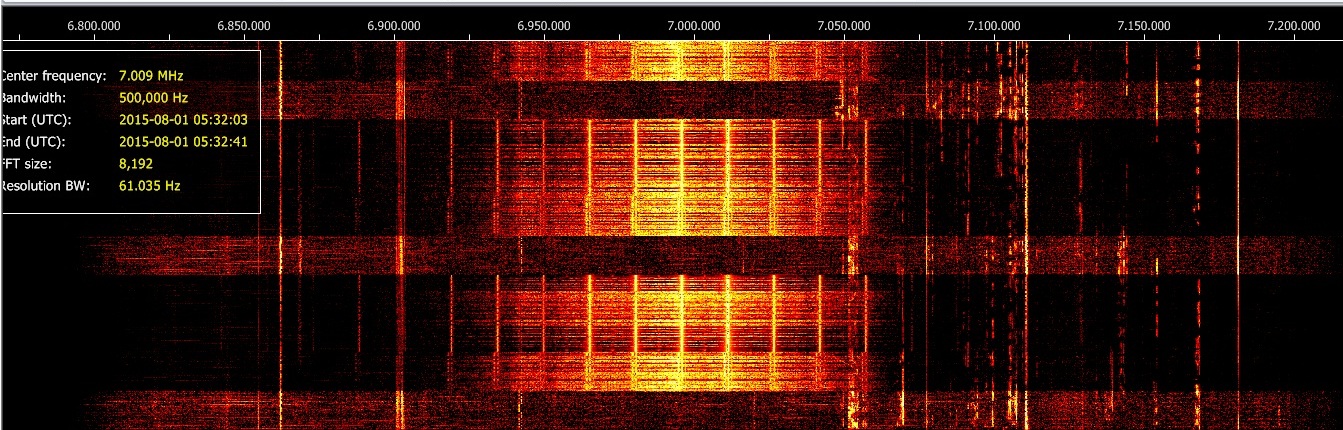This screenshot has height=430, width=1343.
Task: Click the 7.050.000 frequency axis label
Action: click(844, 25)
